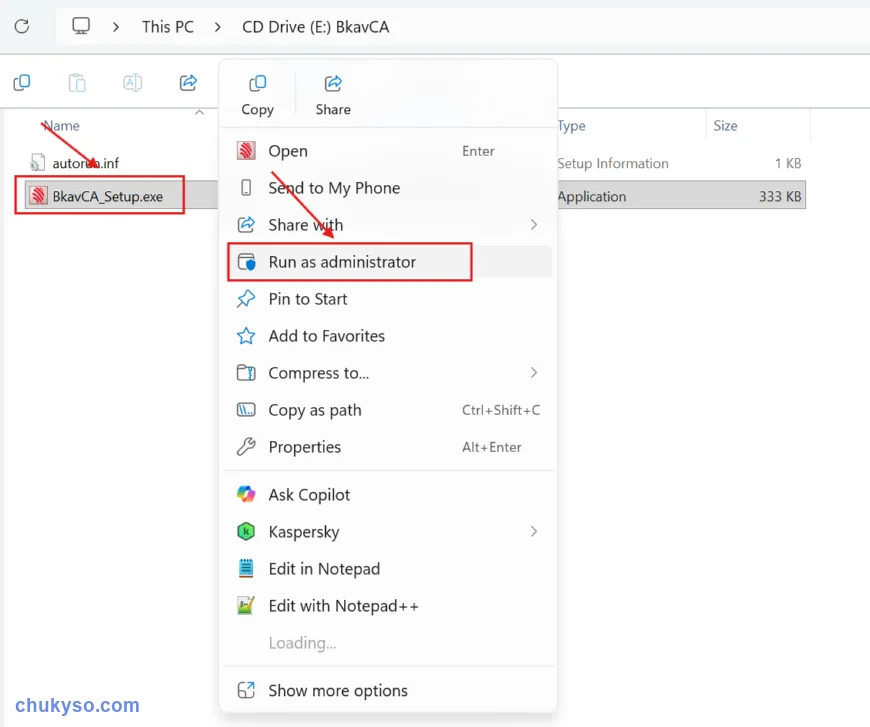Click the This PC monitor icon
This screenshot has width=870, height=727.
click(81, 26)
